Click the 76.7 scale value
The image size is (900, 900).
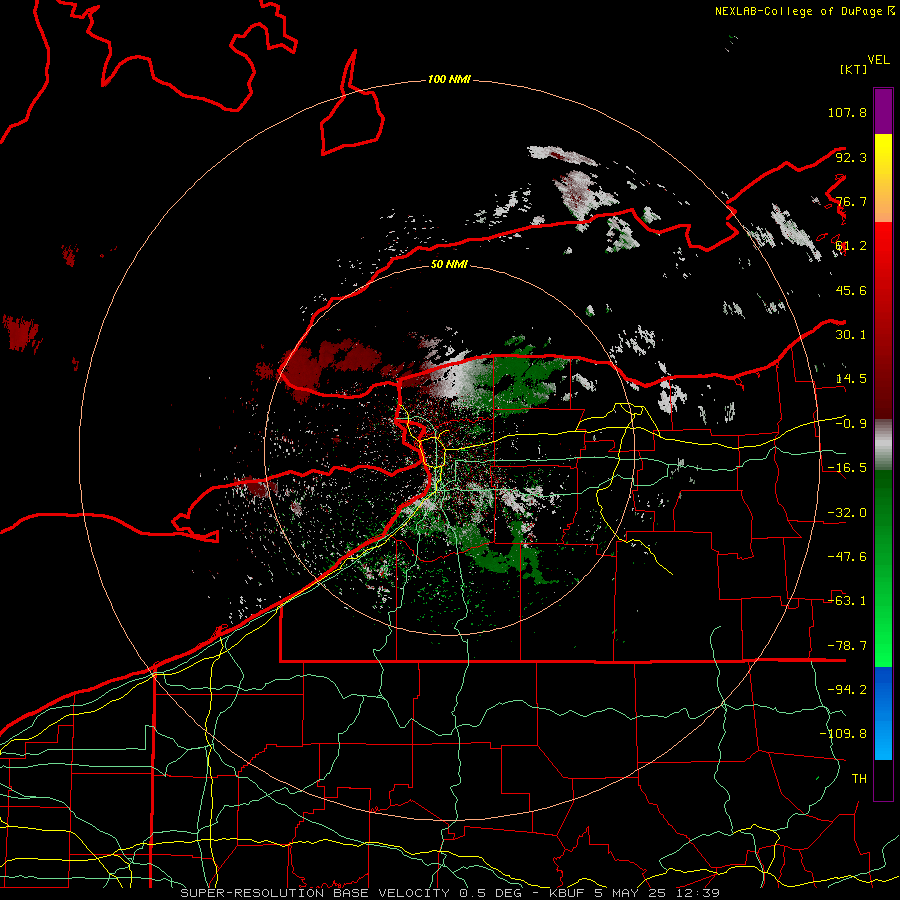[851, 201]
